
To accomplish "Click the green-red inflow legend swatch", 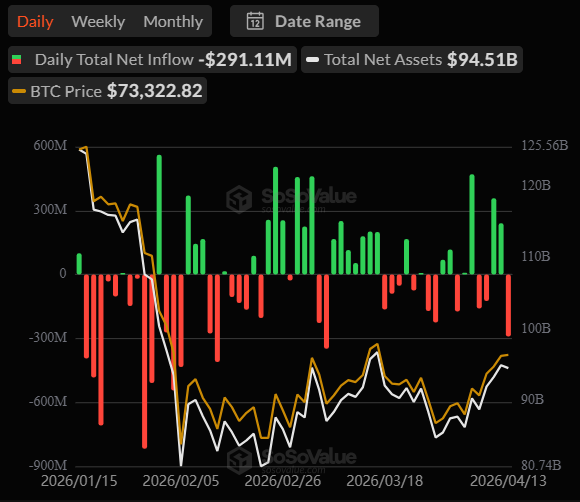I will 17,60.
